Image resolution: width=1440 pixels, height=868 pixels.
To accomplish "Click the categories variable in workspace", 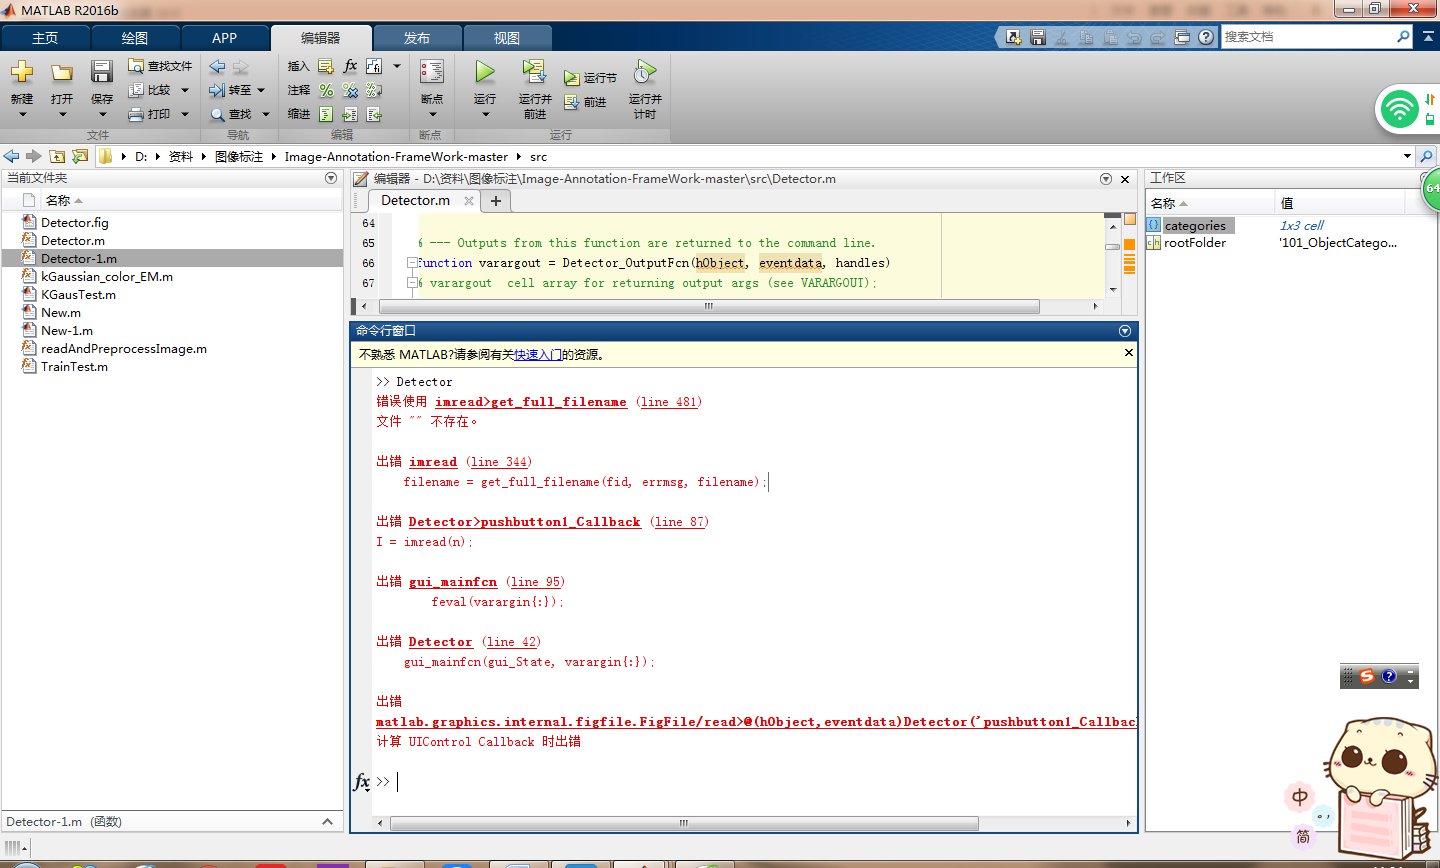I will coord(1195,226).
